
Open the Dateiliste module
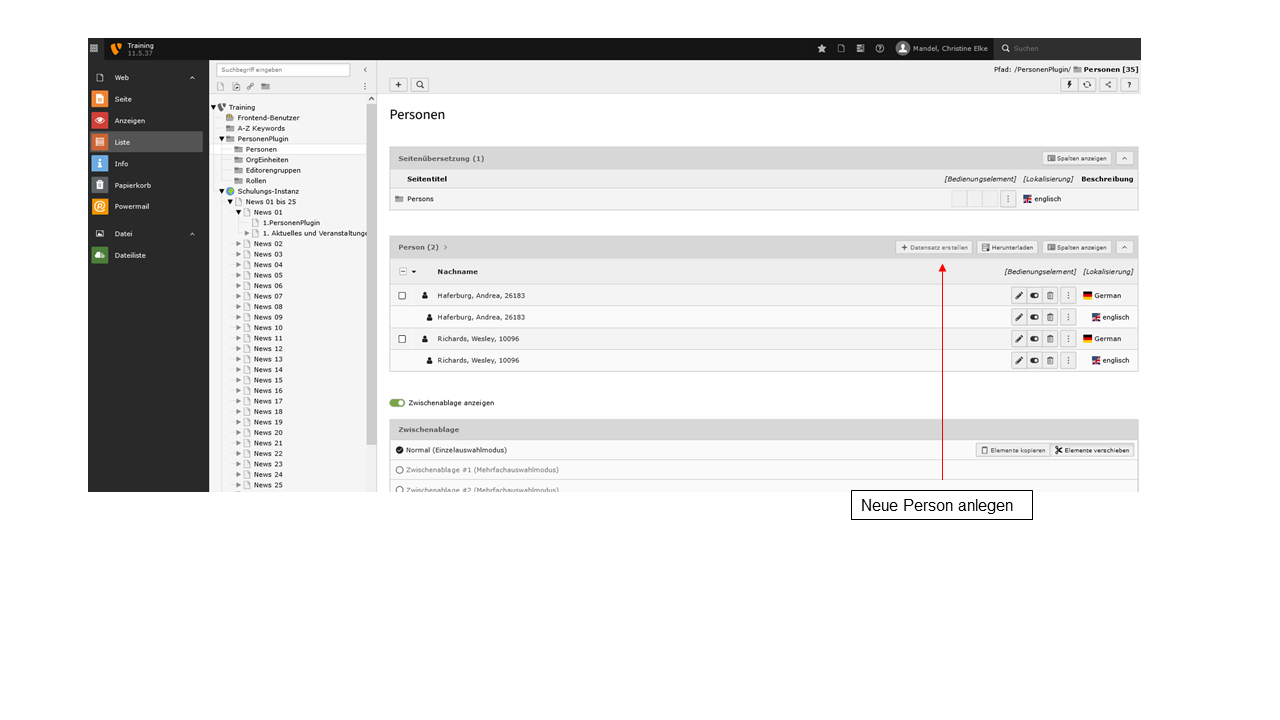click(x=129, y=255)
